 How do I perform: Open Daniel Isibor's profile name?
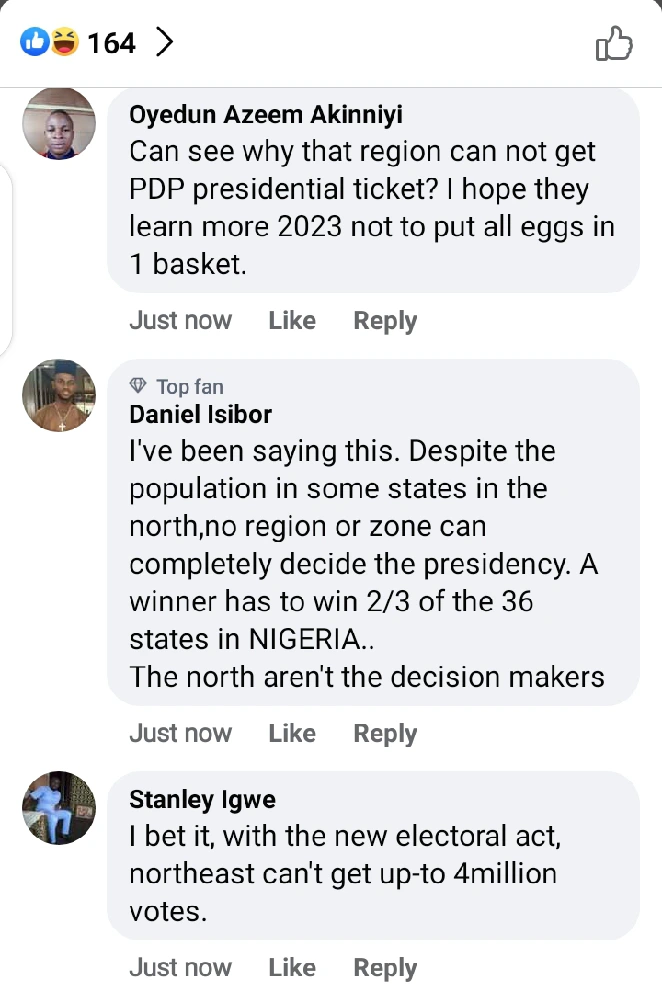(x=201, y=414)
